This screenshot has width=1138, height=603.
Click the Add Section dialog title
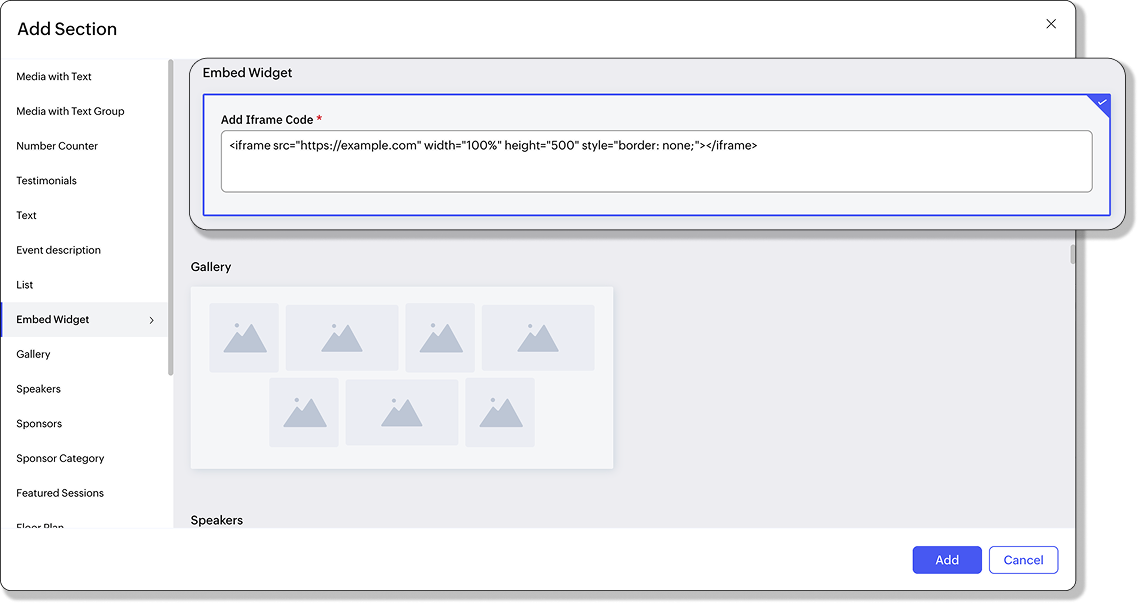tap(67, 29)
